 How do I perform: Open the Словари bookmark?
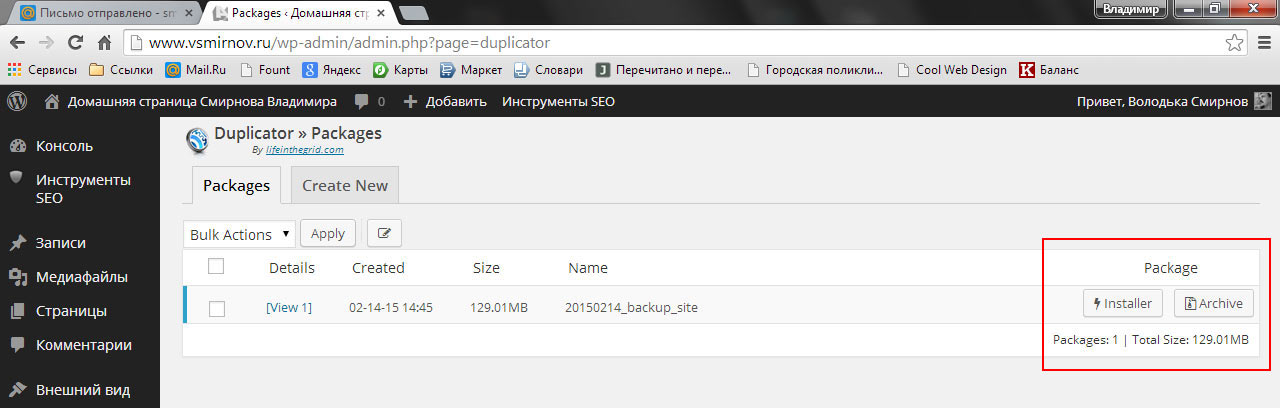click(x=549, y=70)
